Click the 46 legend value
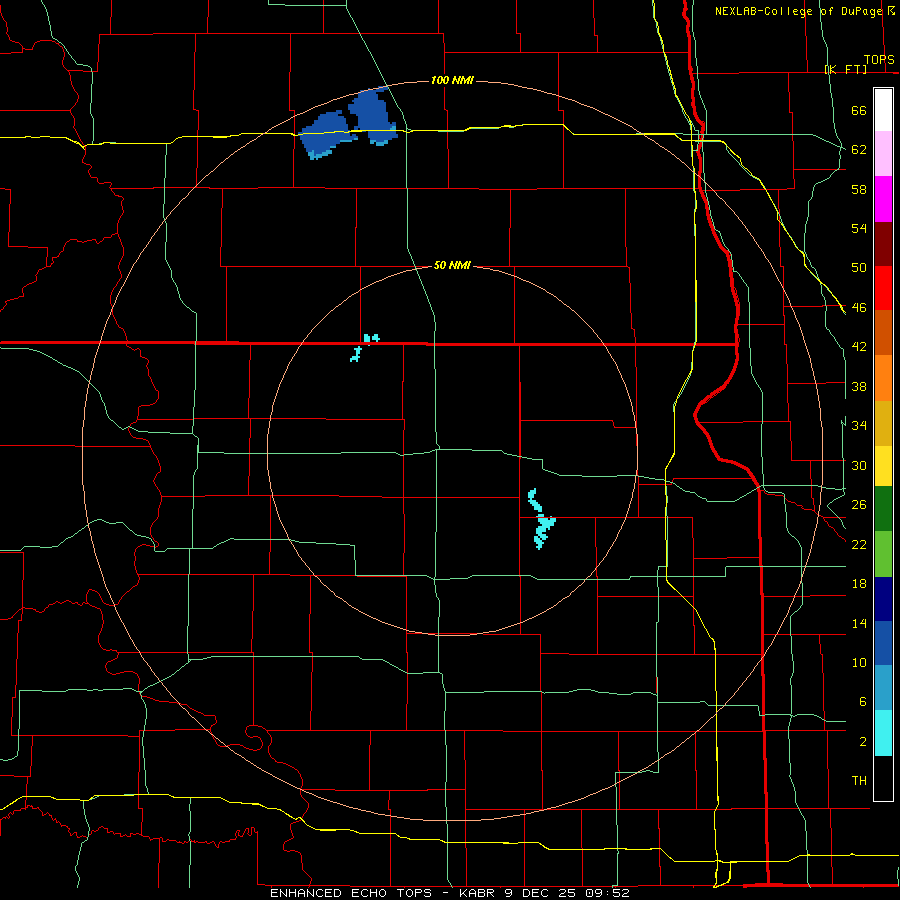The image size is (900, 900). (x=859, y=308)
